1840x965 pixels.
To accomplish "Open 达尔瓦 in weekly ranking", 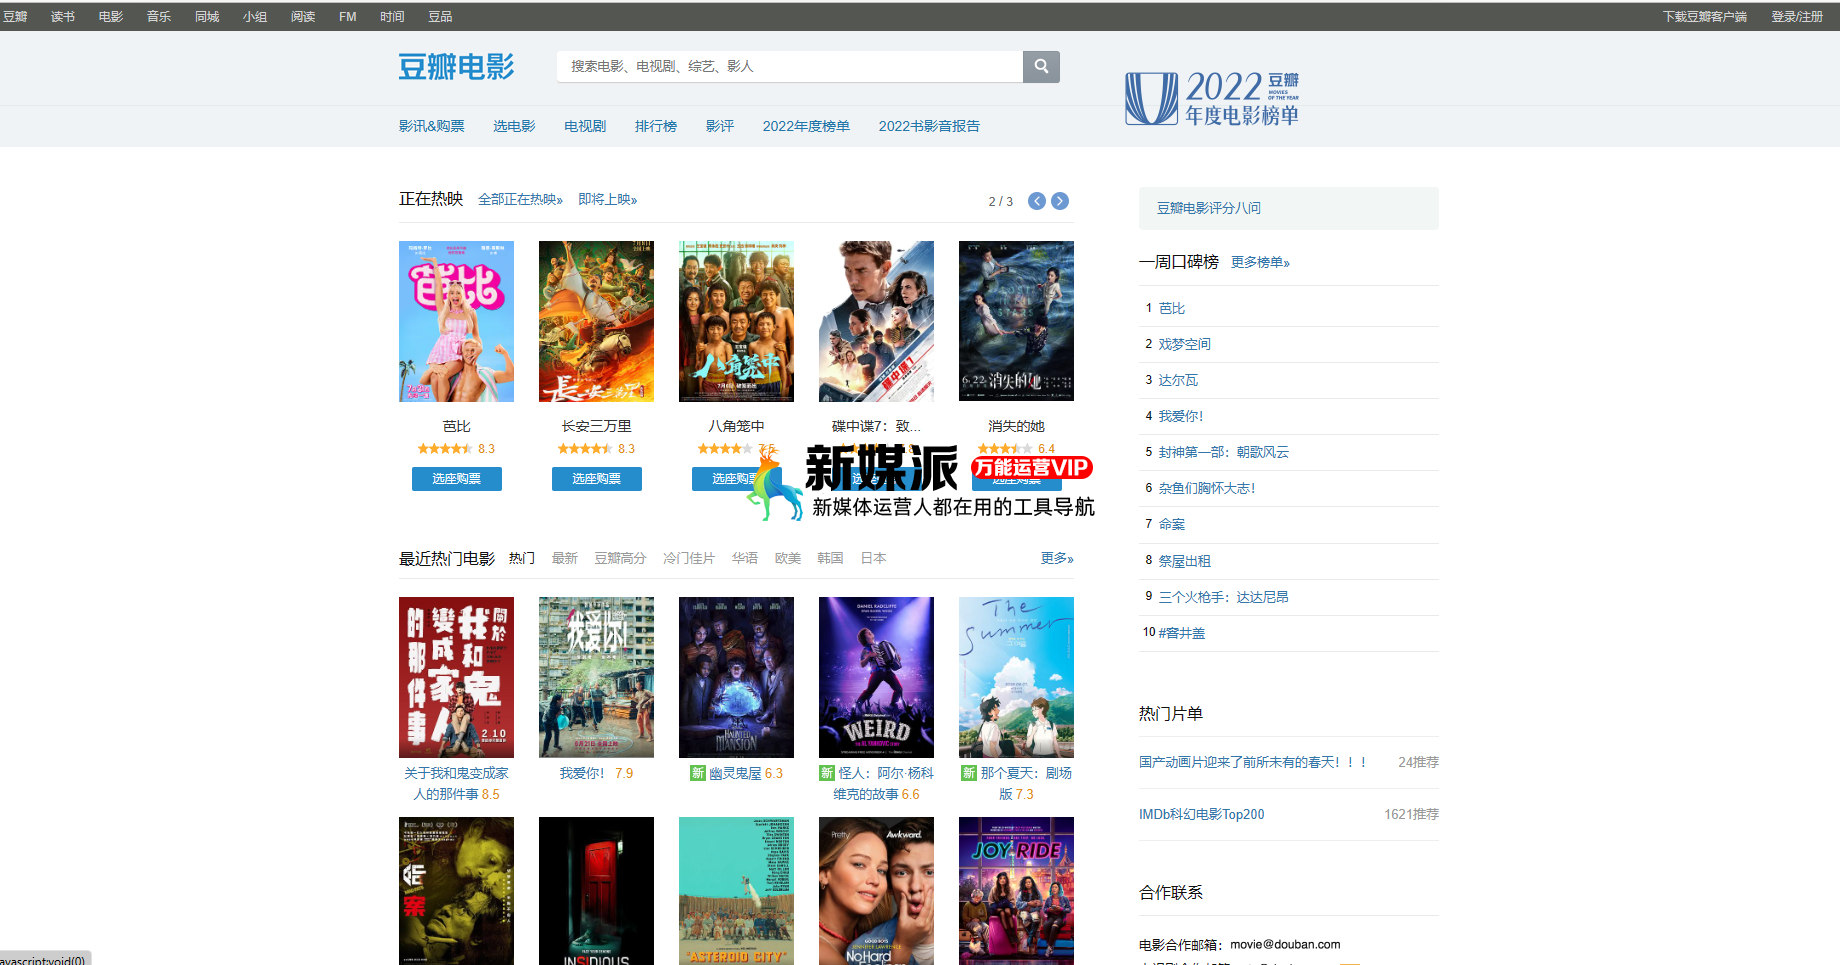I will tap(1178, 380).
